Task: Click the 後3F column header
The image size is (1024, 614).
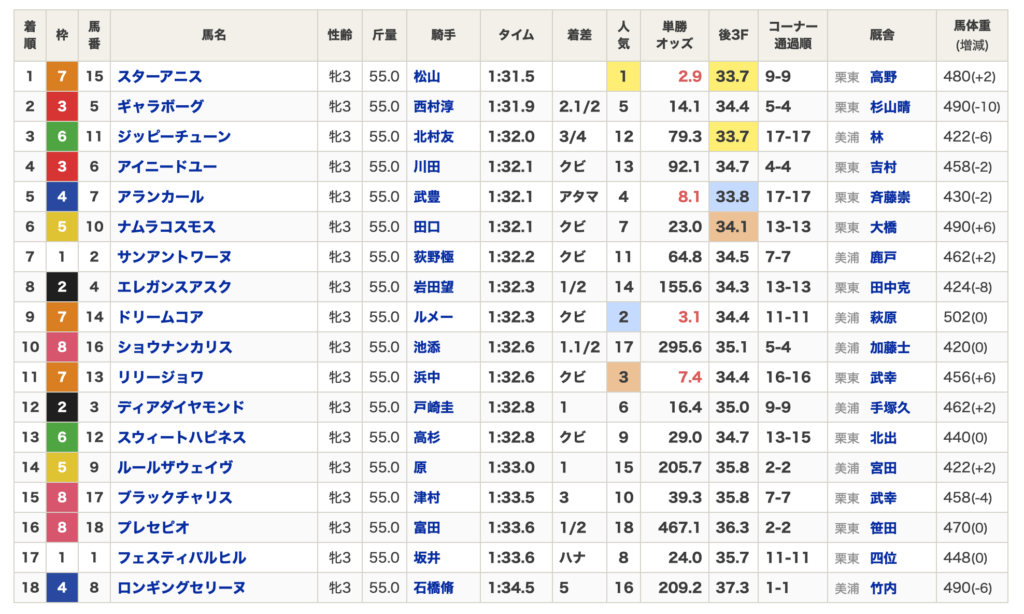Action: click(x=733, y=35)
